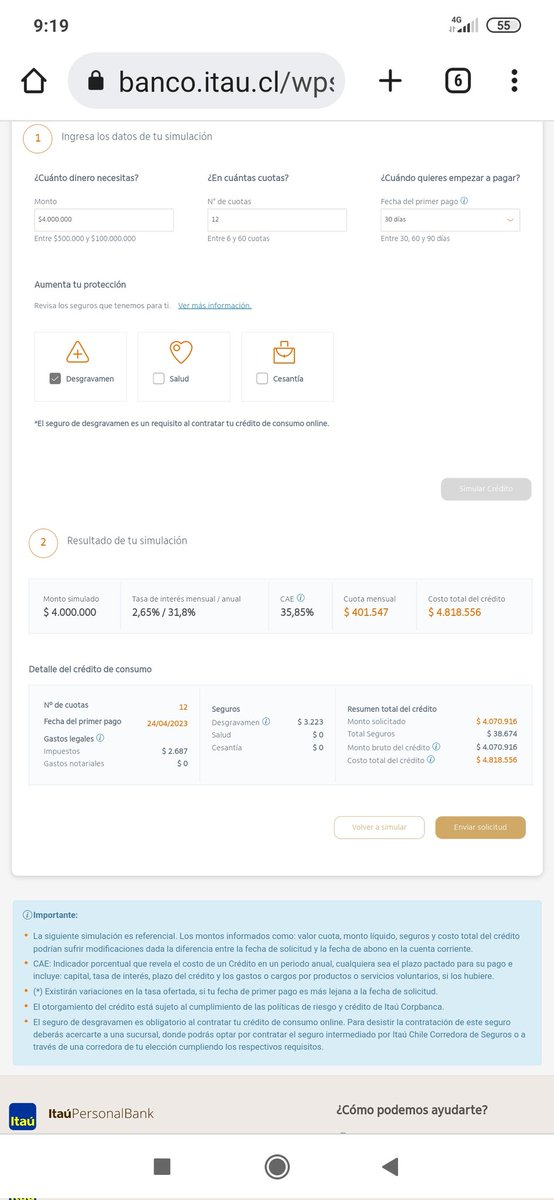The image size is (554, 1200).
Task: Tap the info icon next to CAE
Action: point(301,598)
